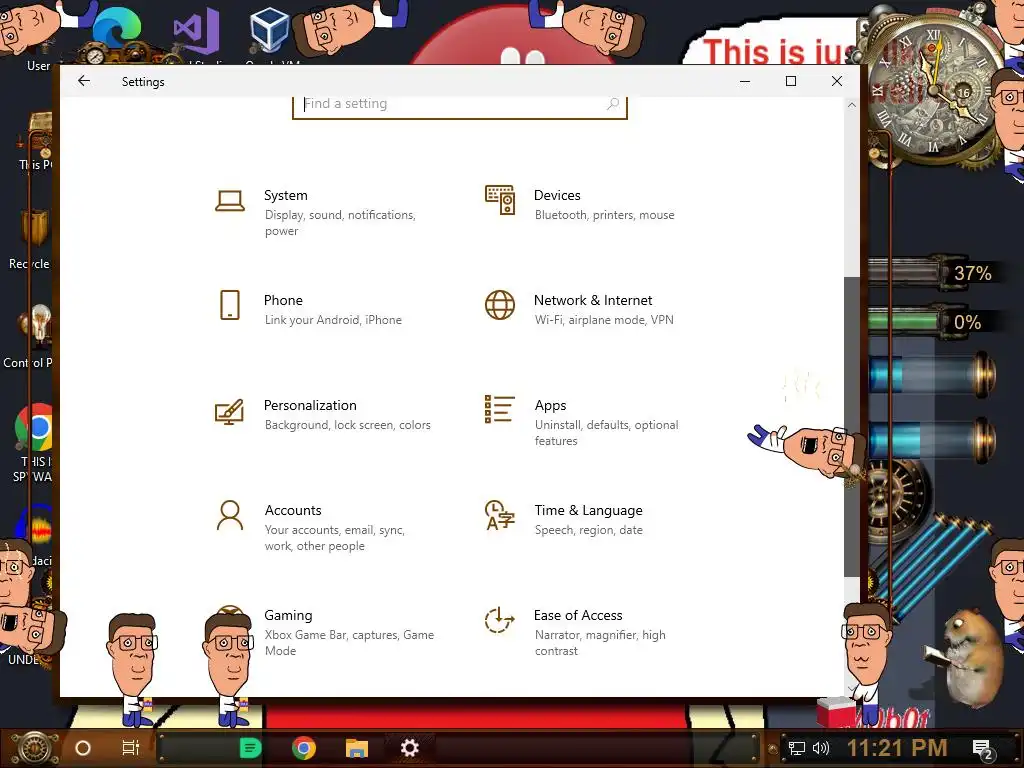Screen dimensions: 1024x768
Task: Open the VirtualBox desktop icon
Action: tap(269, 29)
